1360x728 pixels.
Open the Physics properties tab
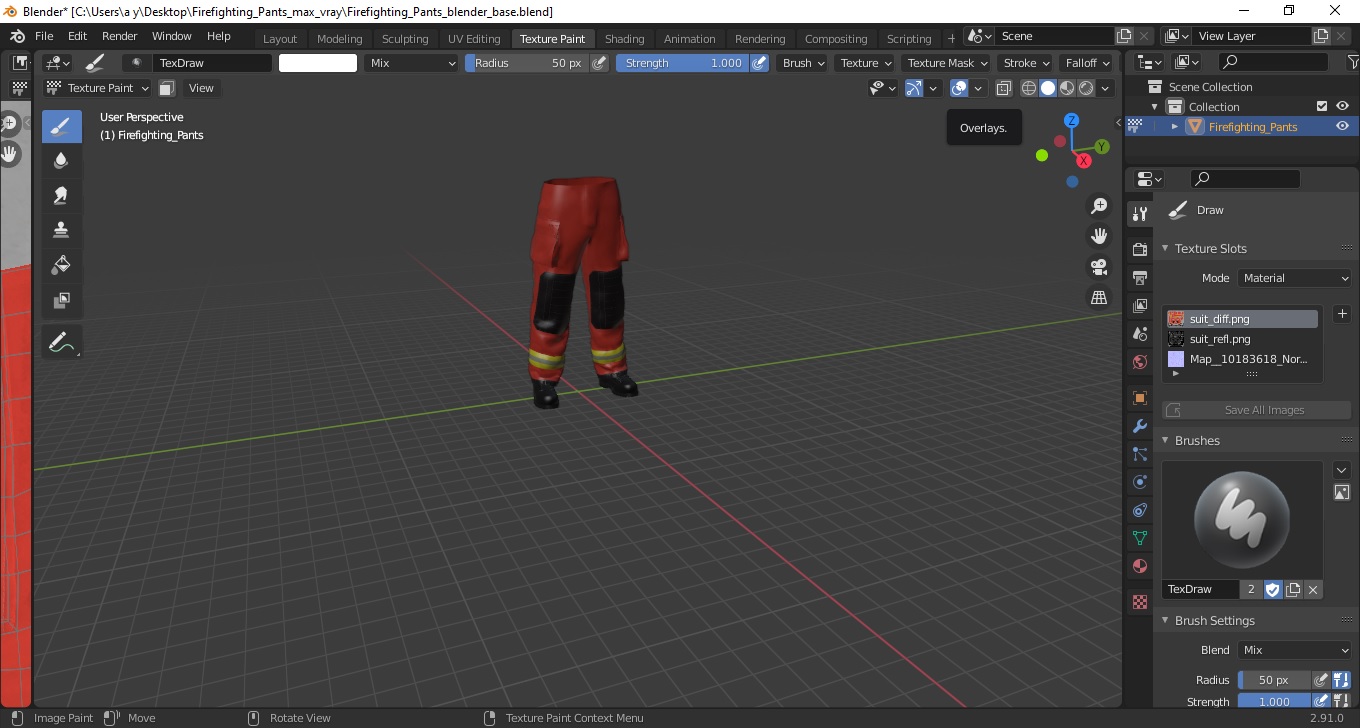[1139, 482]
